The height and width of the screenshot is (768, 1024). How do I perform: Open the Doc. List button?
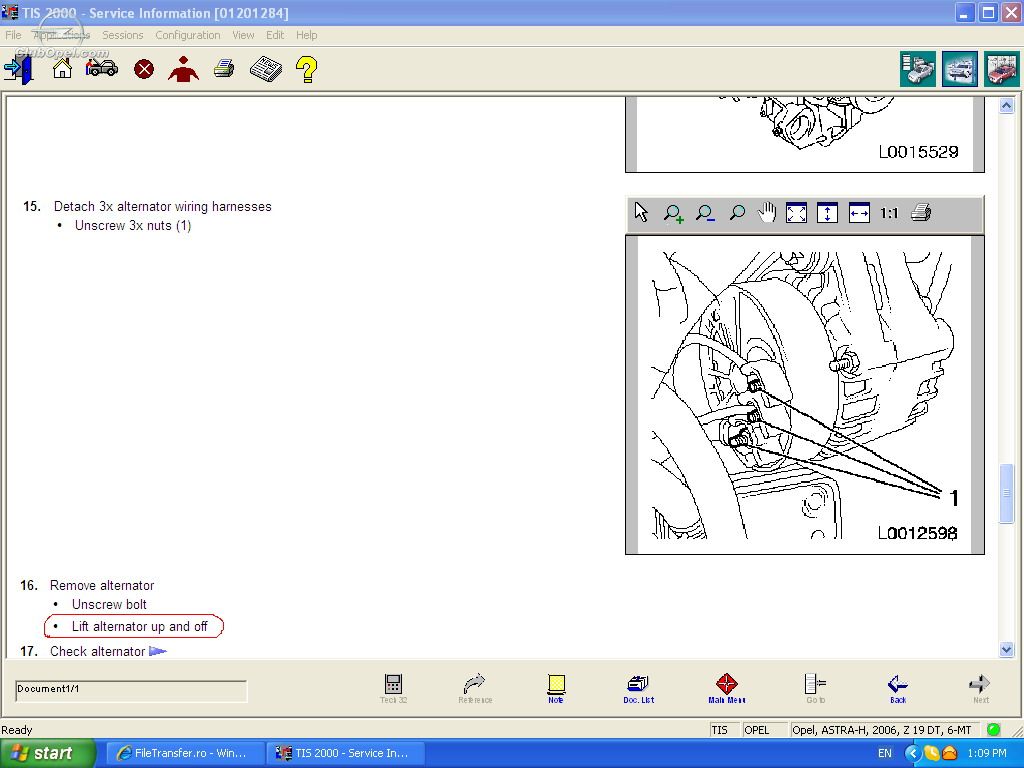coord(638,688)
